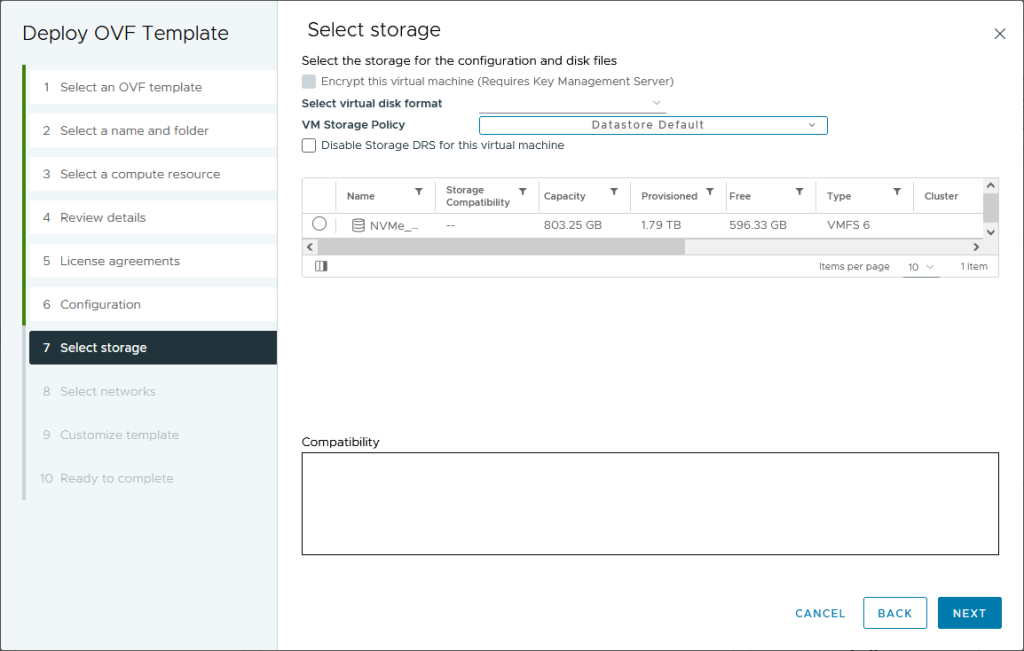Click the Type column header
The image size is (1024, 651).
pyautogui.click(x=839, y=196)
